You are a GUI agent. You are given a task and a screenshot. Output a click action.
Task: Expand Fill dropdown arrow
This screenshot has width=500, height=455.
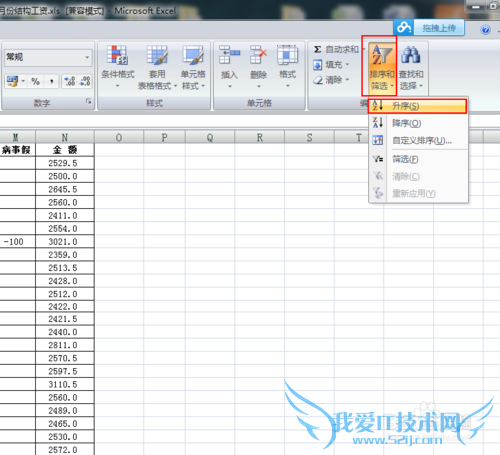click(347, 64)
